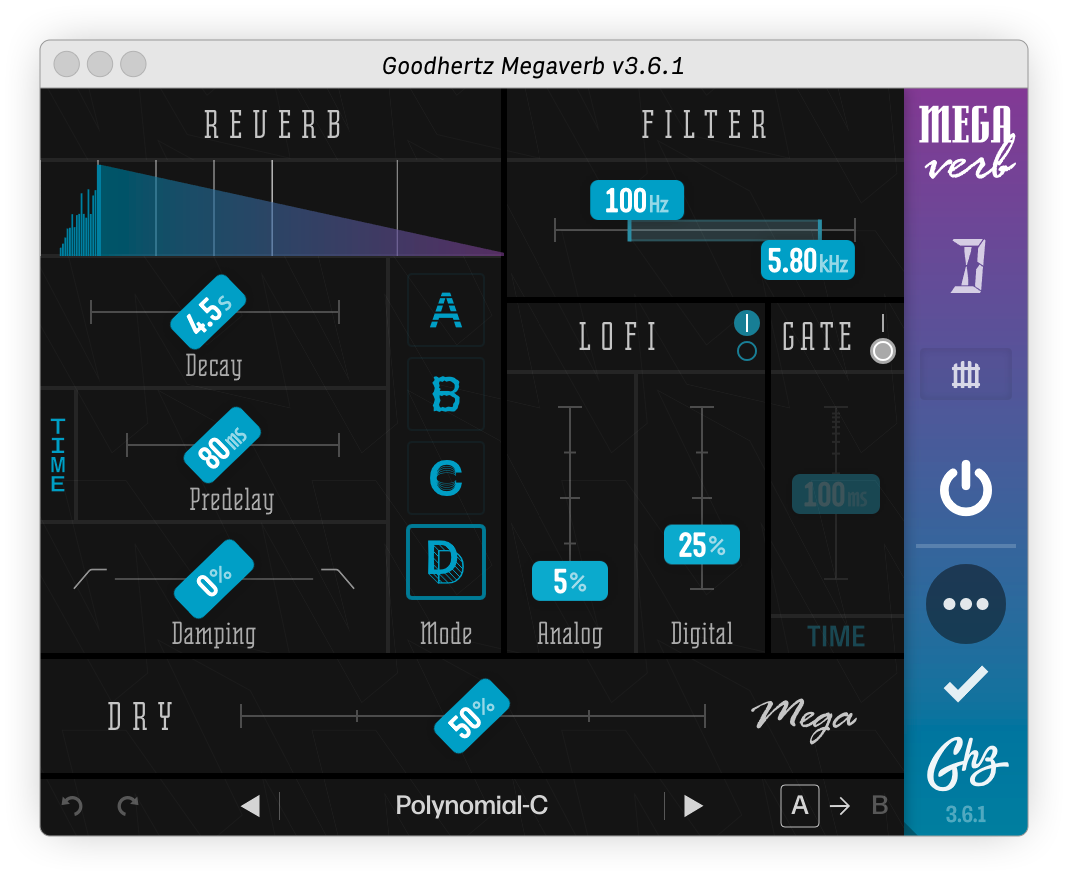Click the Gate 100ms time handle

tap(836, 494)
